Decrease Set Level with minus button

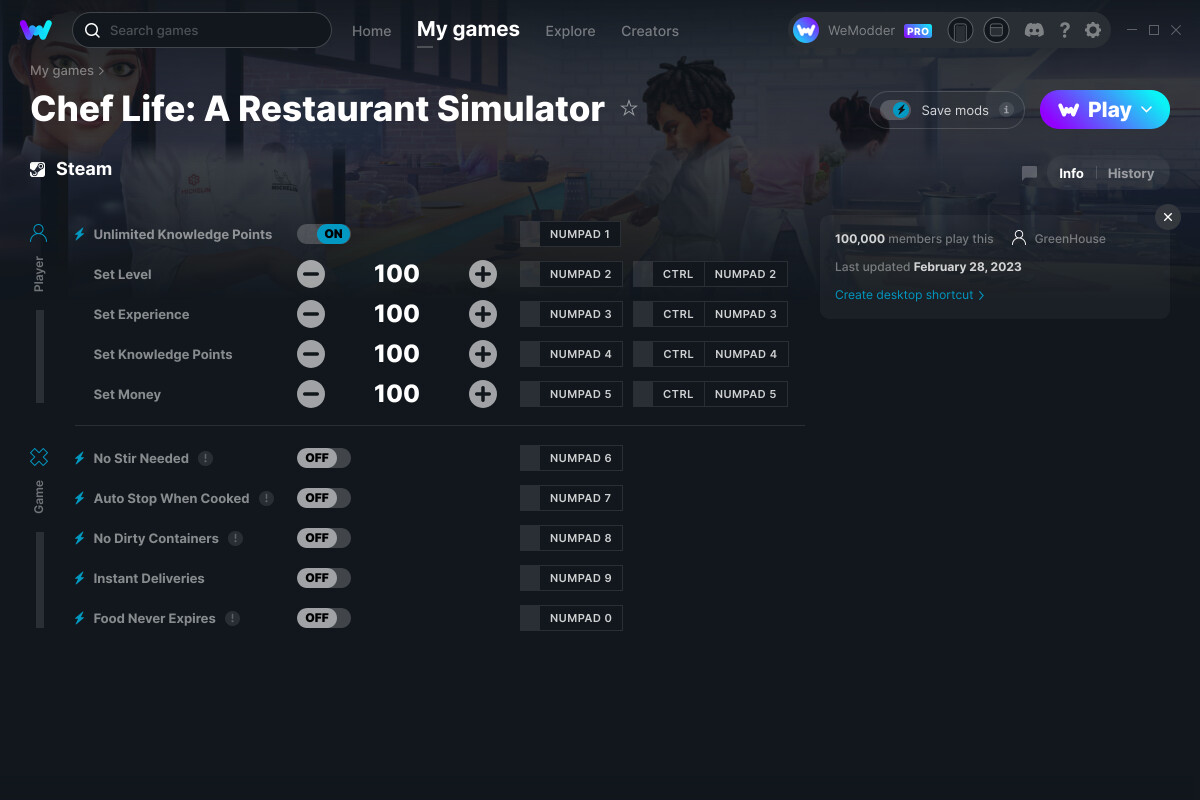coord(311,274)
